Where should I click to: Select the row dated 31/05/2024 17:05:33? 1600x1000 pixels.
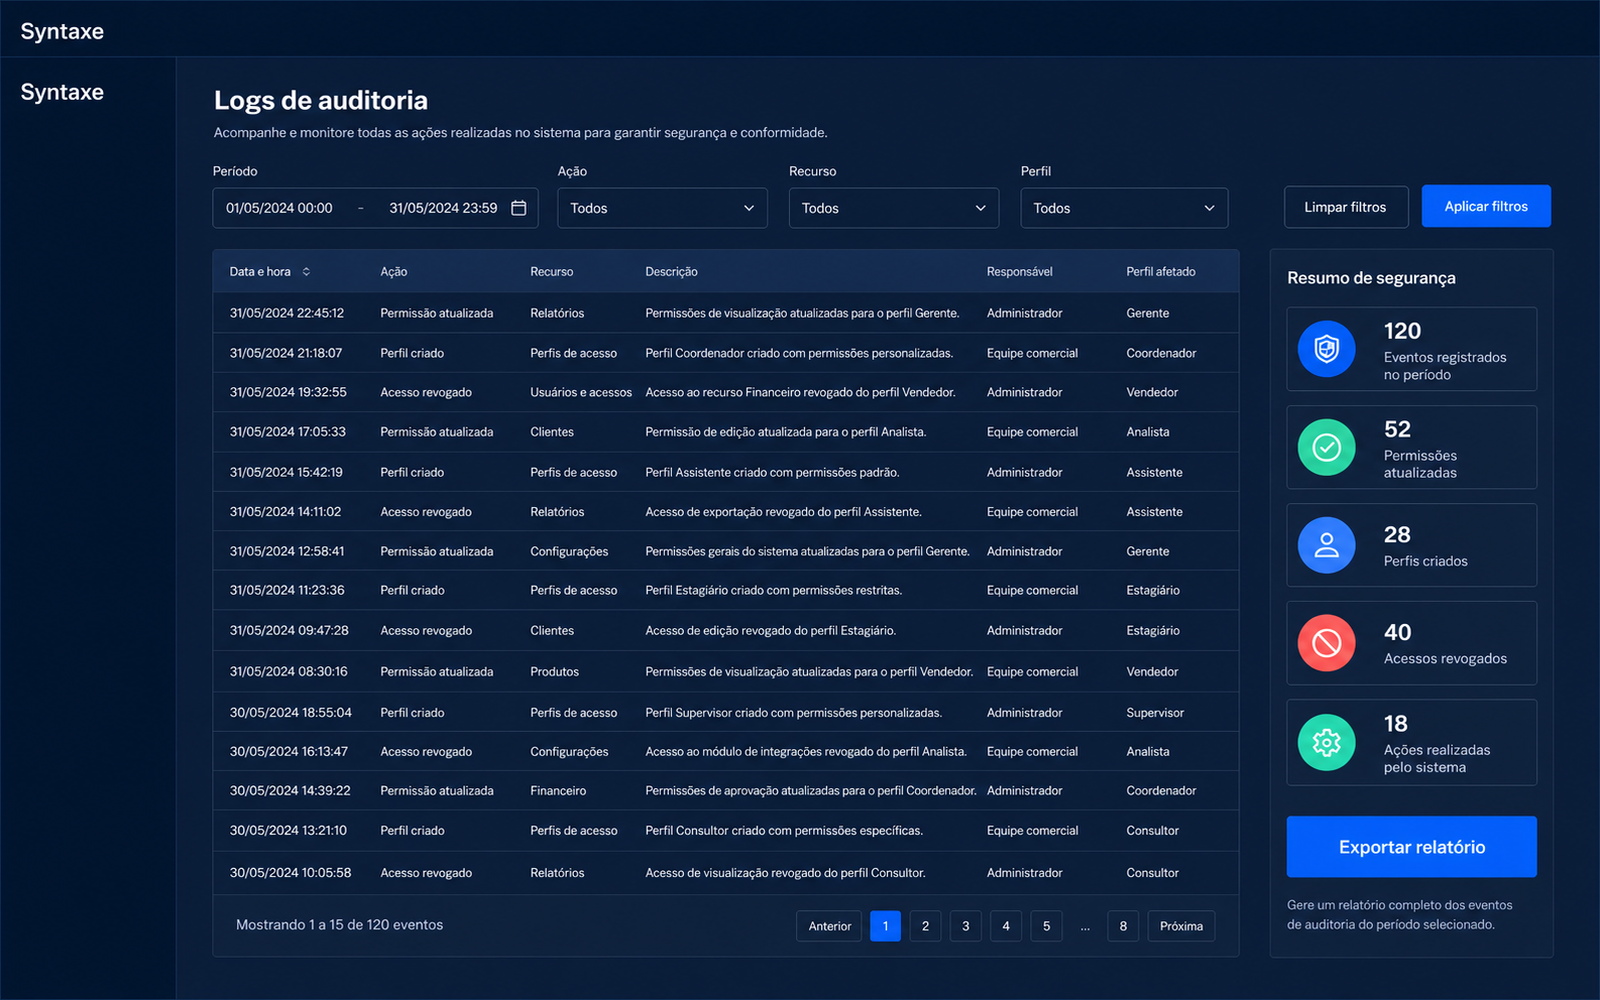click(x=726, y=432)
